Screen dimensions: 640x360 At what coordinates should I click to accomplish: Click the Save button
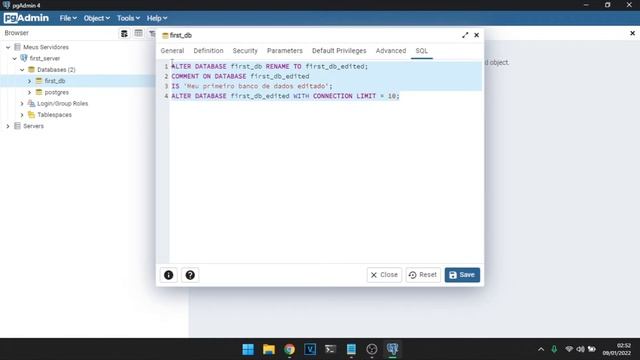[462, 275]
